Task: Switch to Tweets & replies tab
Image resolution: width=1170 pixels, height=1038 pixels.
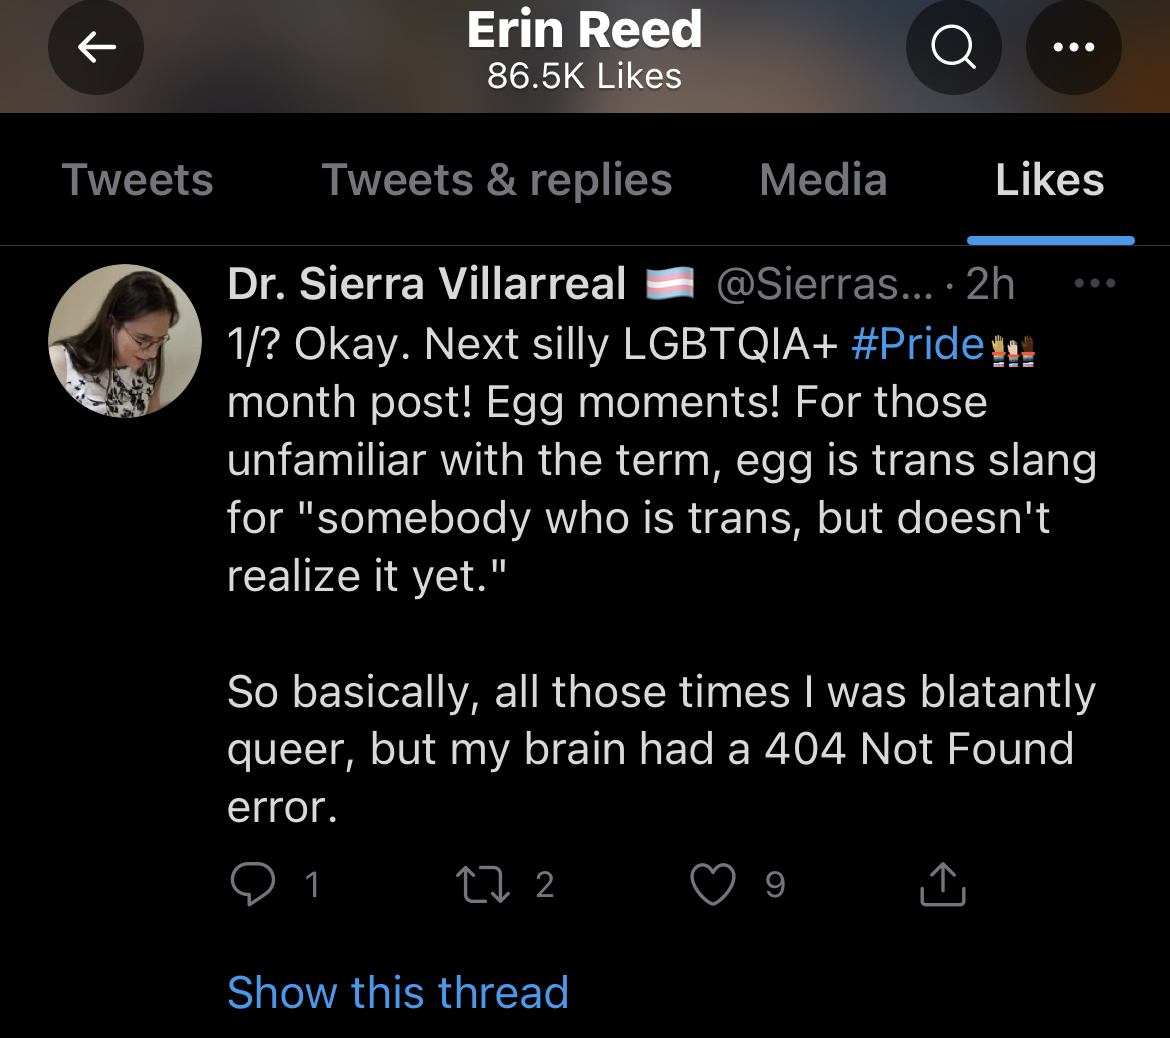Action: [497, 181]
